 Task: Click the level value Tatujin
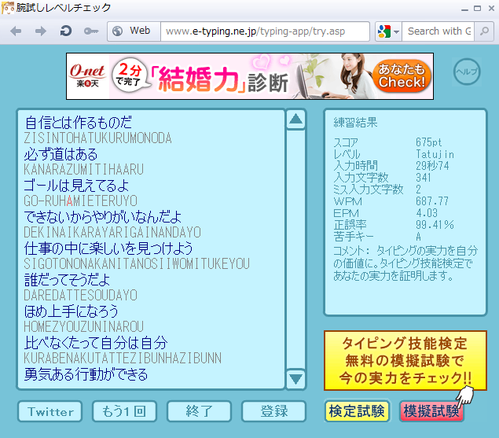point(435,154)
